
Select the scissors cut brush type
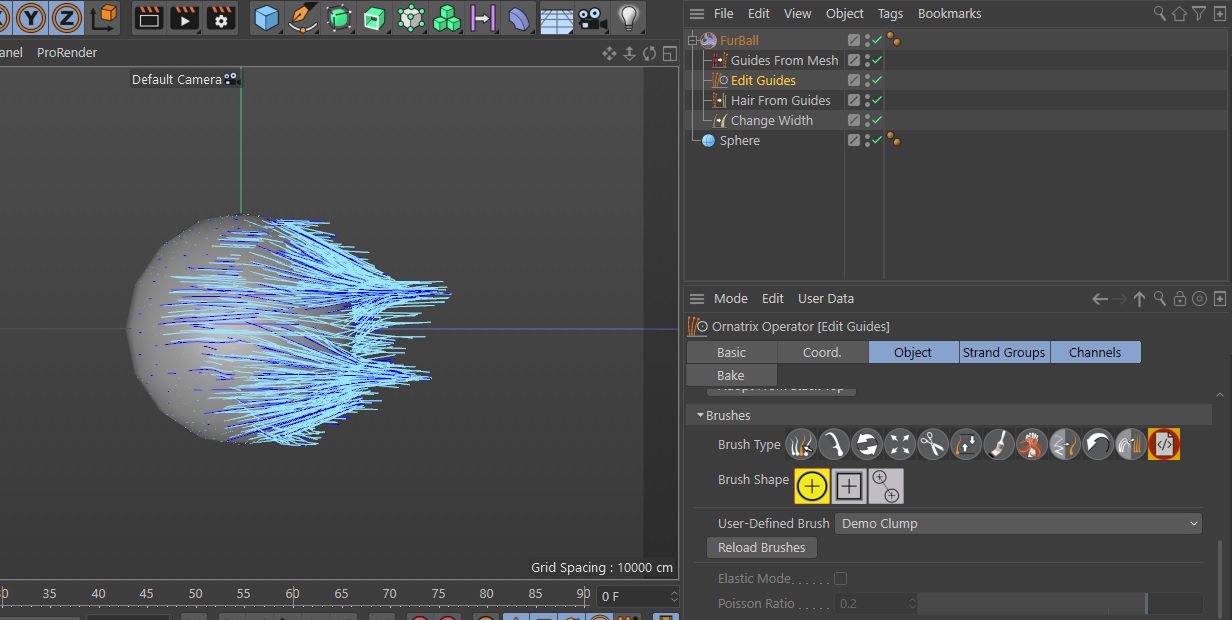click(933, 444)
